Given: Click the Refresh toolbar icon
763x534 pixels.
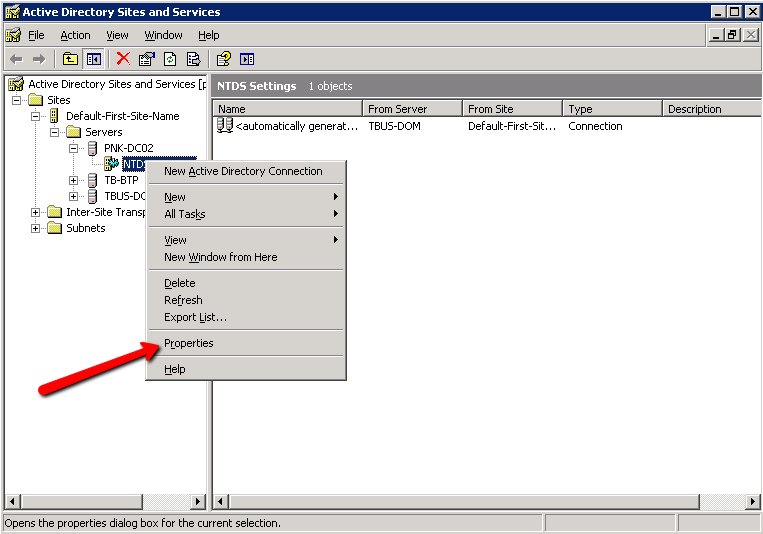Looking at the screenshot, I should [x=170, y=59].
